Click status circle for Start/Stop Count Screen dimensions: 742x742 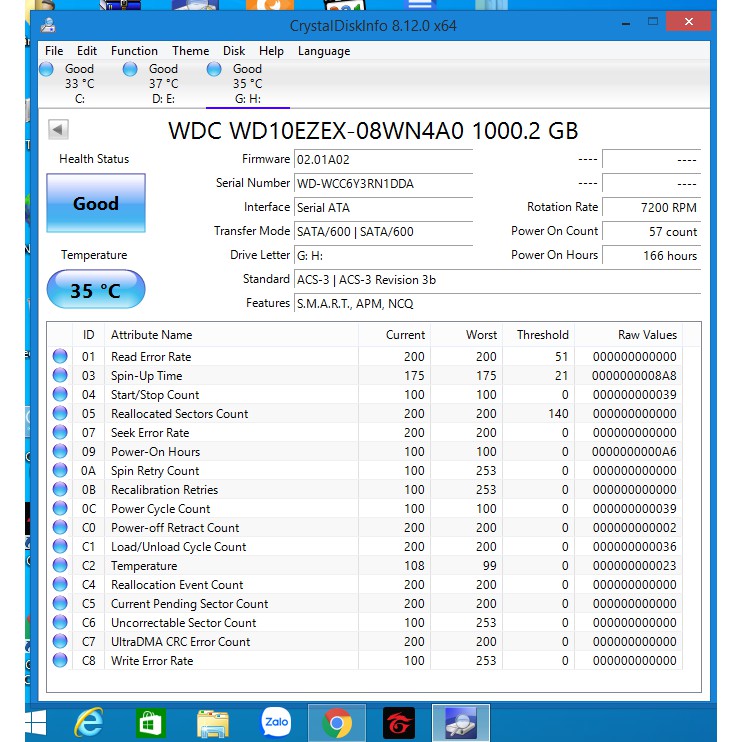(60, 394)
